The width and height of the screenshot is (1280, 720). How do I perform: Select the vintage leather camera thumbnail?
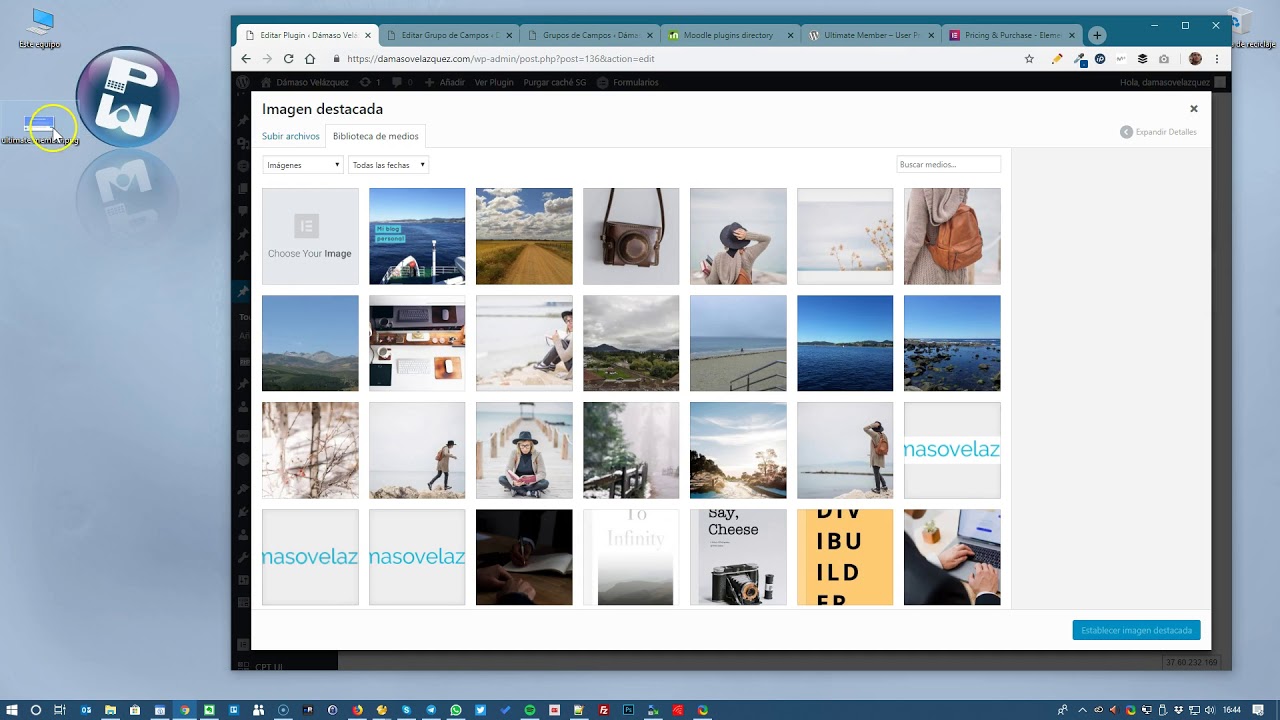[x=631, y=236]
